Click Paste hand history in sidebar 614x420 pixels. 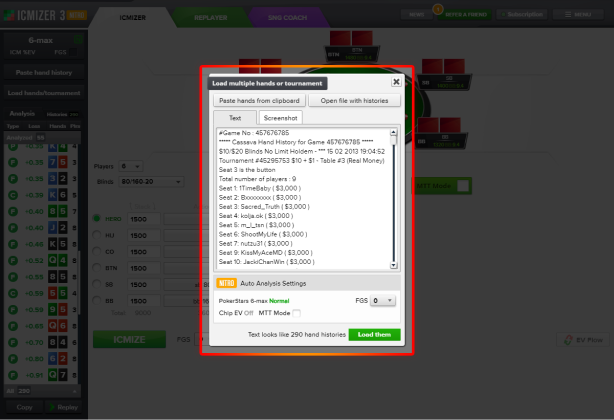click(44, 72)
